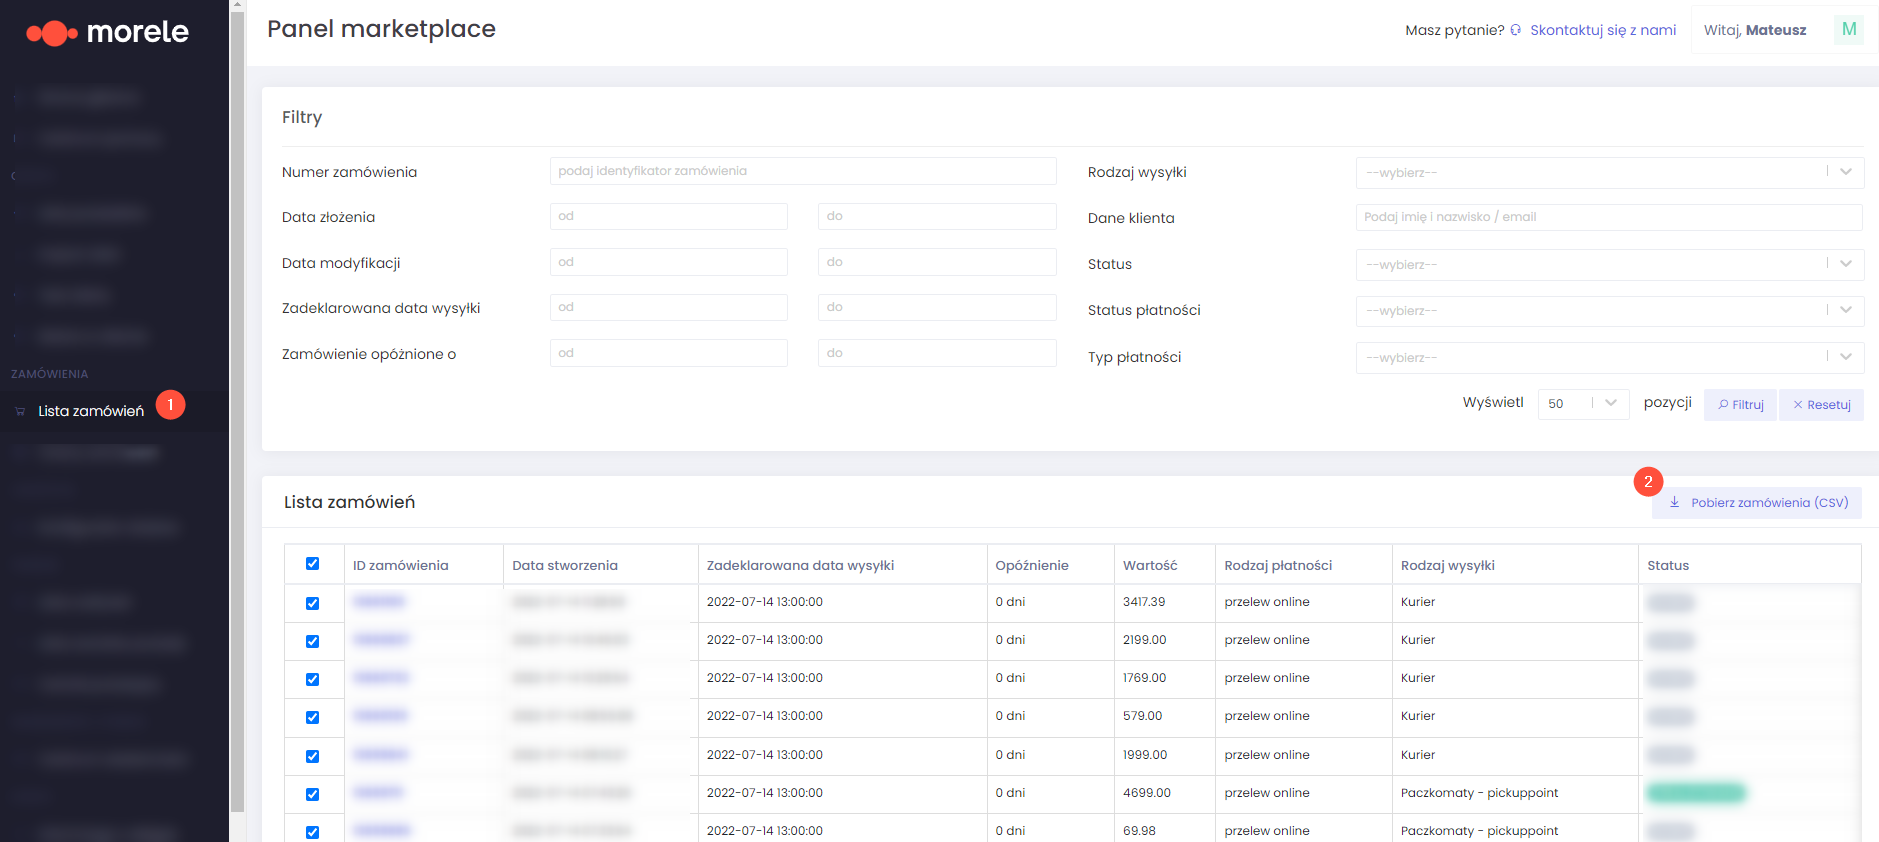Click the download arrow icon for CSV
1879x842 pixels.
[1674, 502]
